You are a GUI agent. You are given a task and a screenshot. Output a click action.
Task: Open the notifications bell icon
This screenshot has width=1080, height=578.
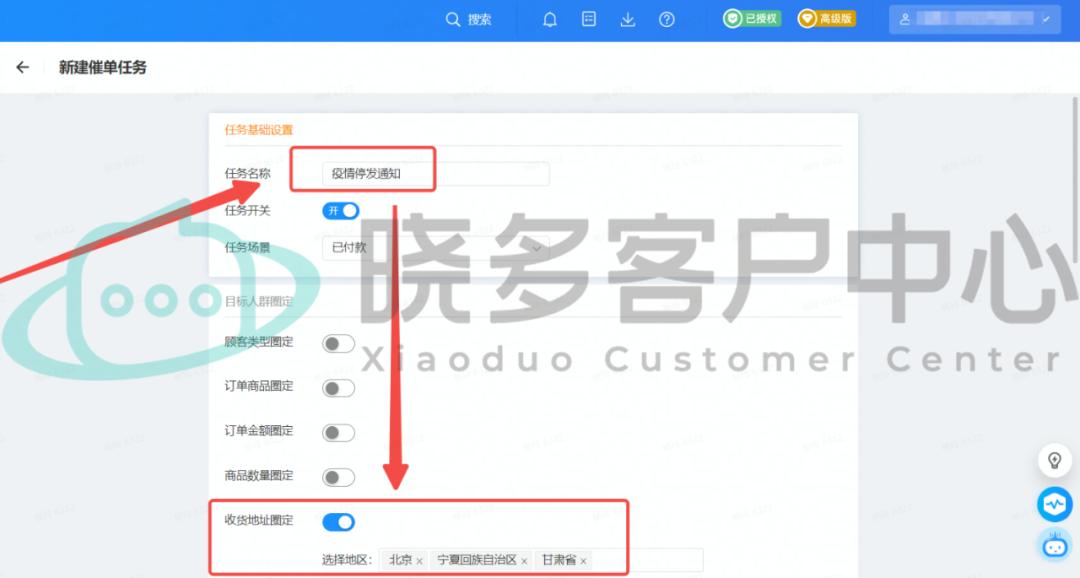point(550,19)
